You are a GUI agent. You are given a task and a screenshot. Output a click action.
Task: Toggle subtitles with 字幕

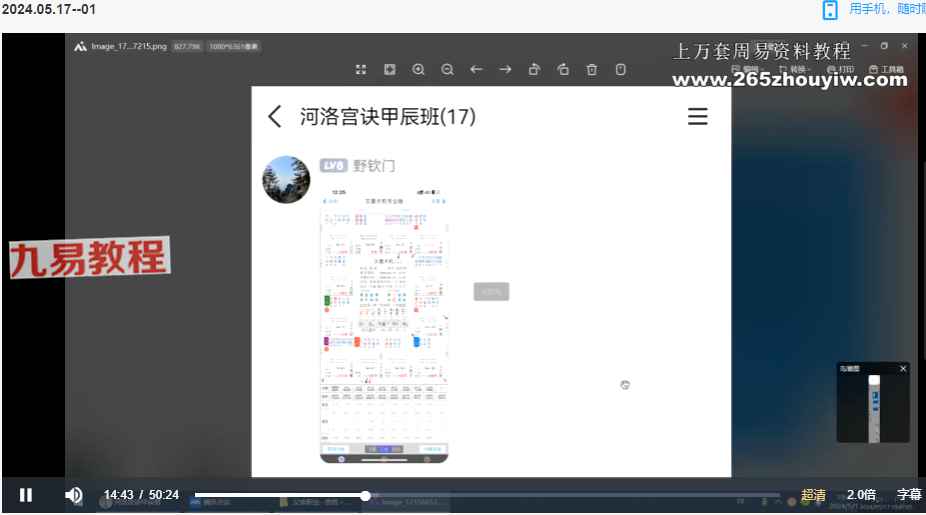pyautogui.click(x=909, y=494)
